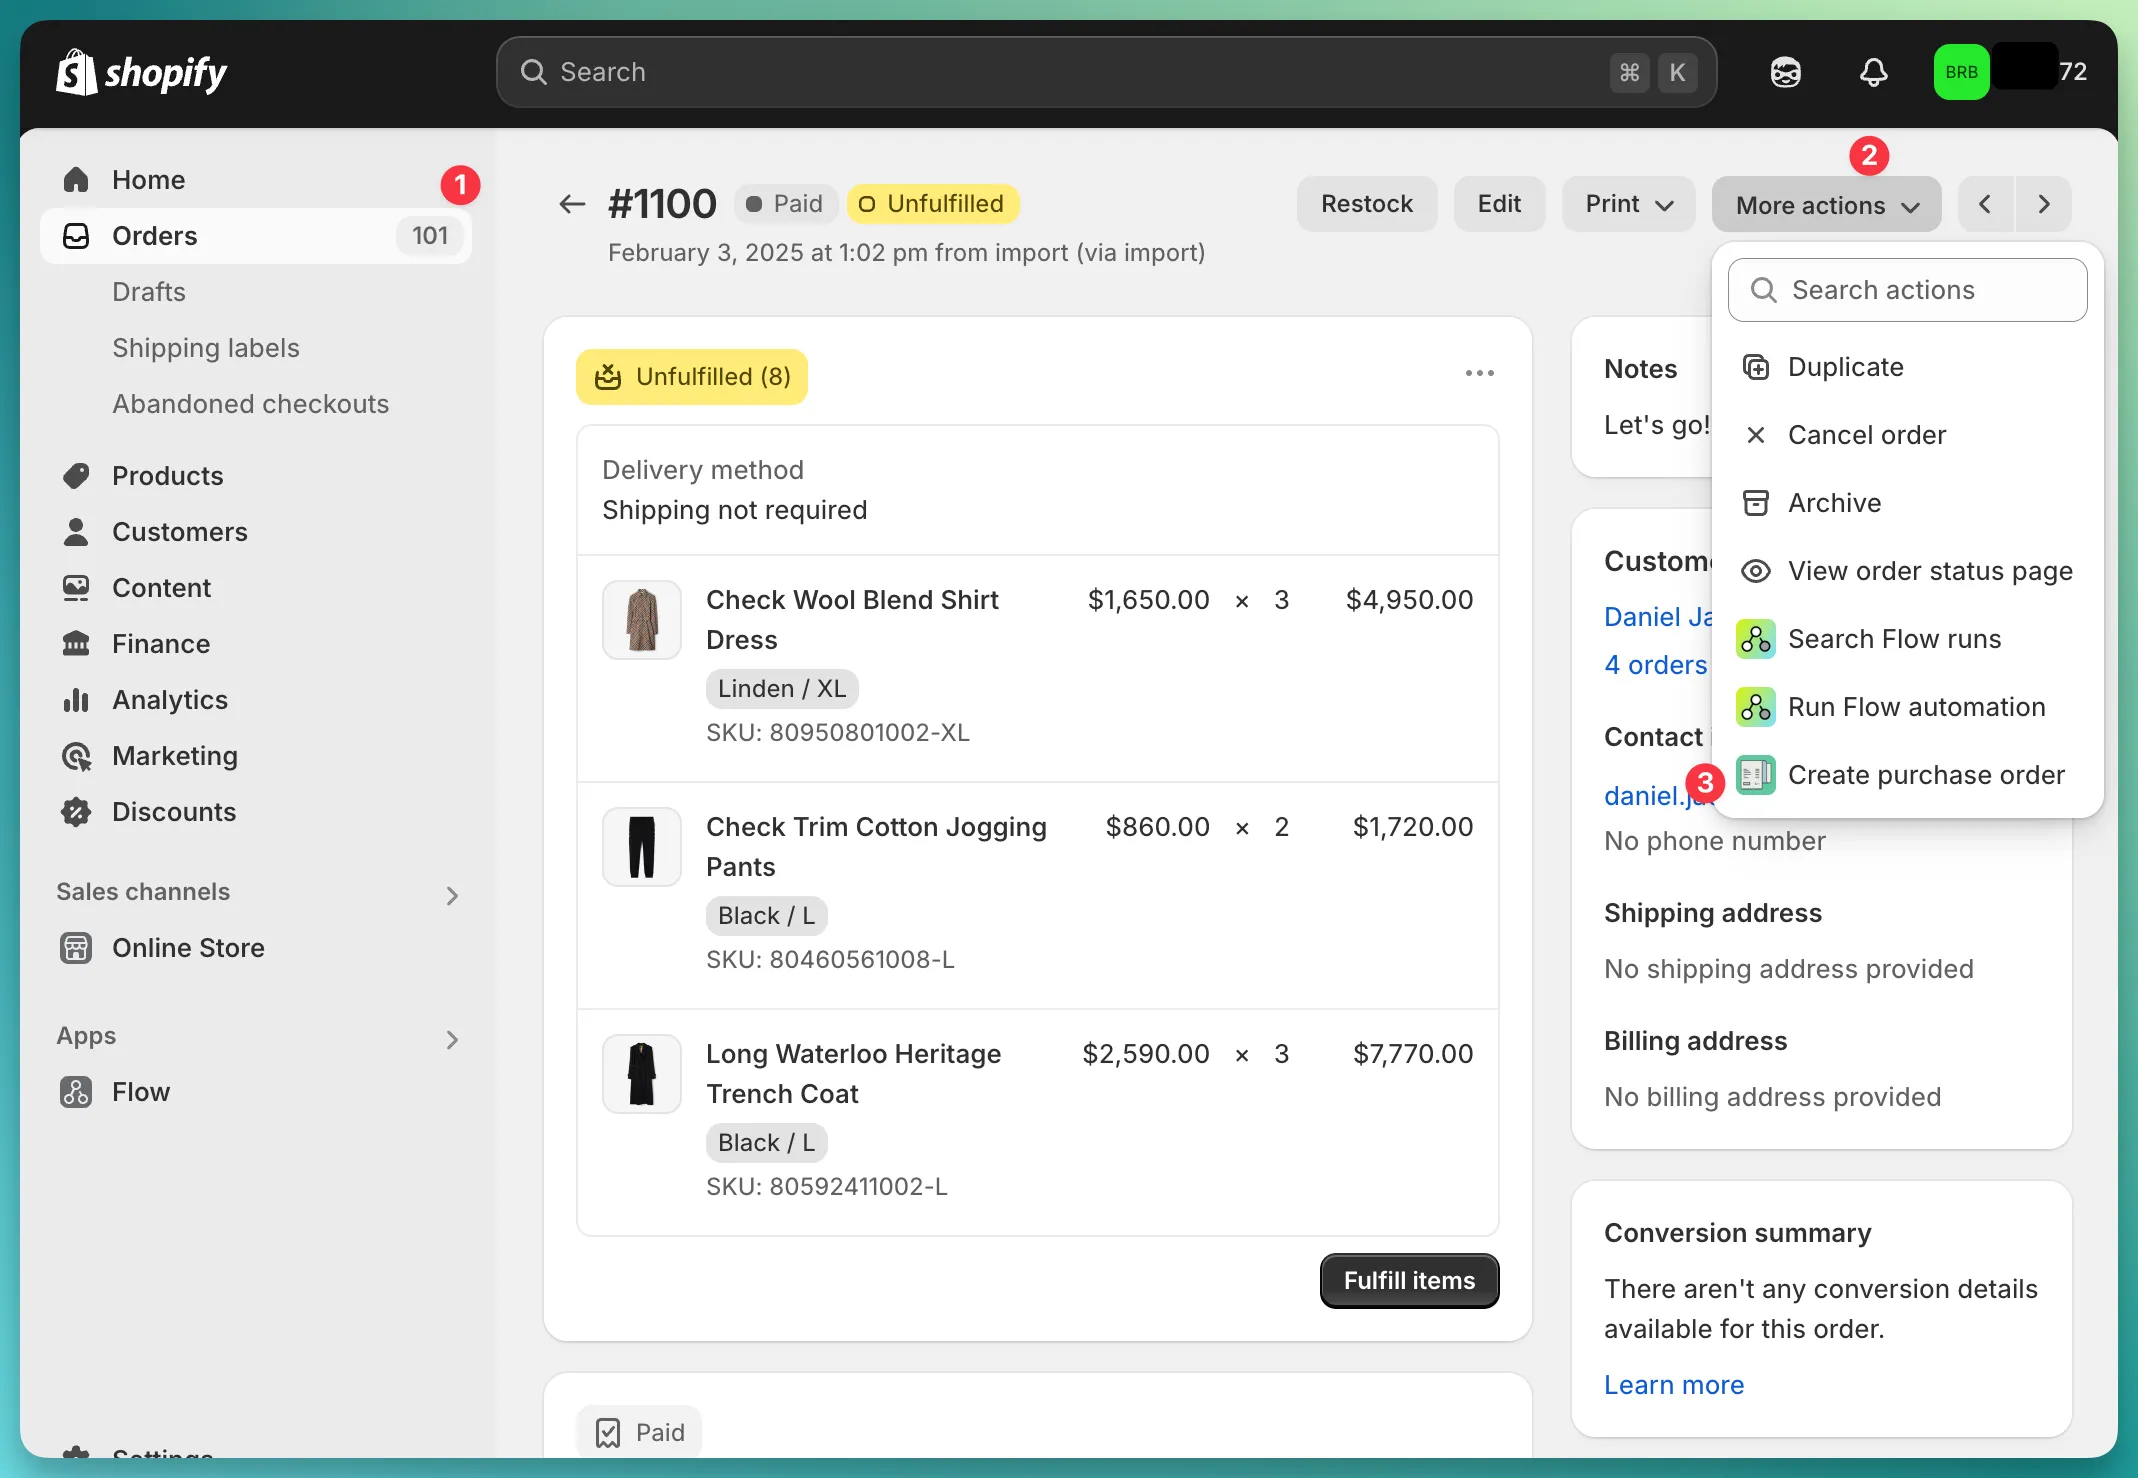Click the Analytics bar chart icon
The height and width of the screenshot is (1478, 2138).
[x=76, y=700]
